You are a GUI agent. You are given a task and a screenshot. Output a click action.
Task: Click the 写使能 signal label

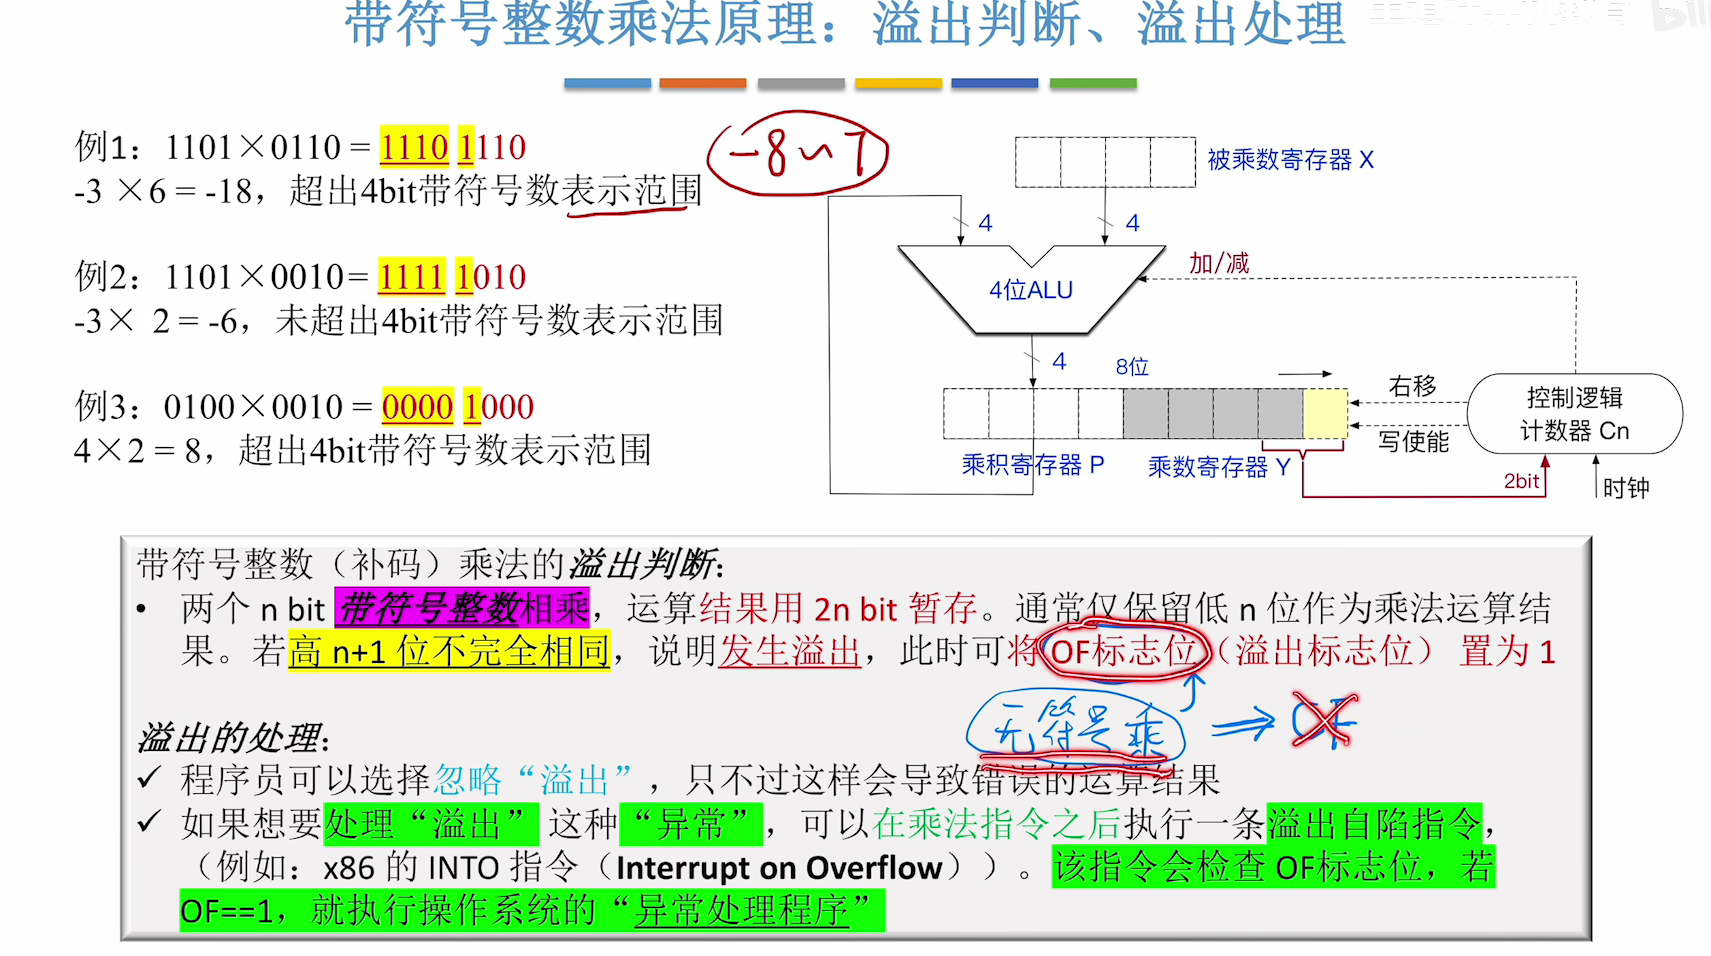1413,441
